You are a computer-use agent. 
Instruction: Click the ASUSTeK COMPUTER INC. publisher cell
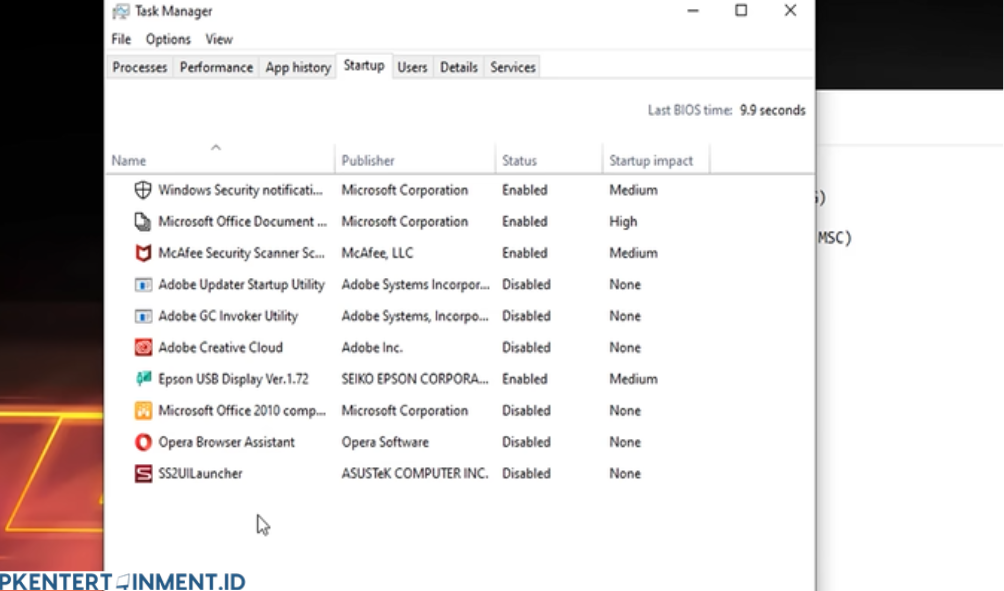click(415, 473)
